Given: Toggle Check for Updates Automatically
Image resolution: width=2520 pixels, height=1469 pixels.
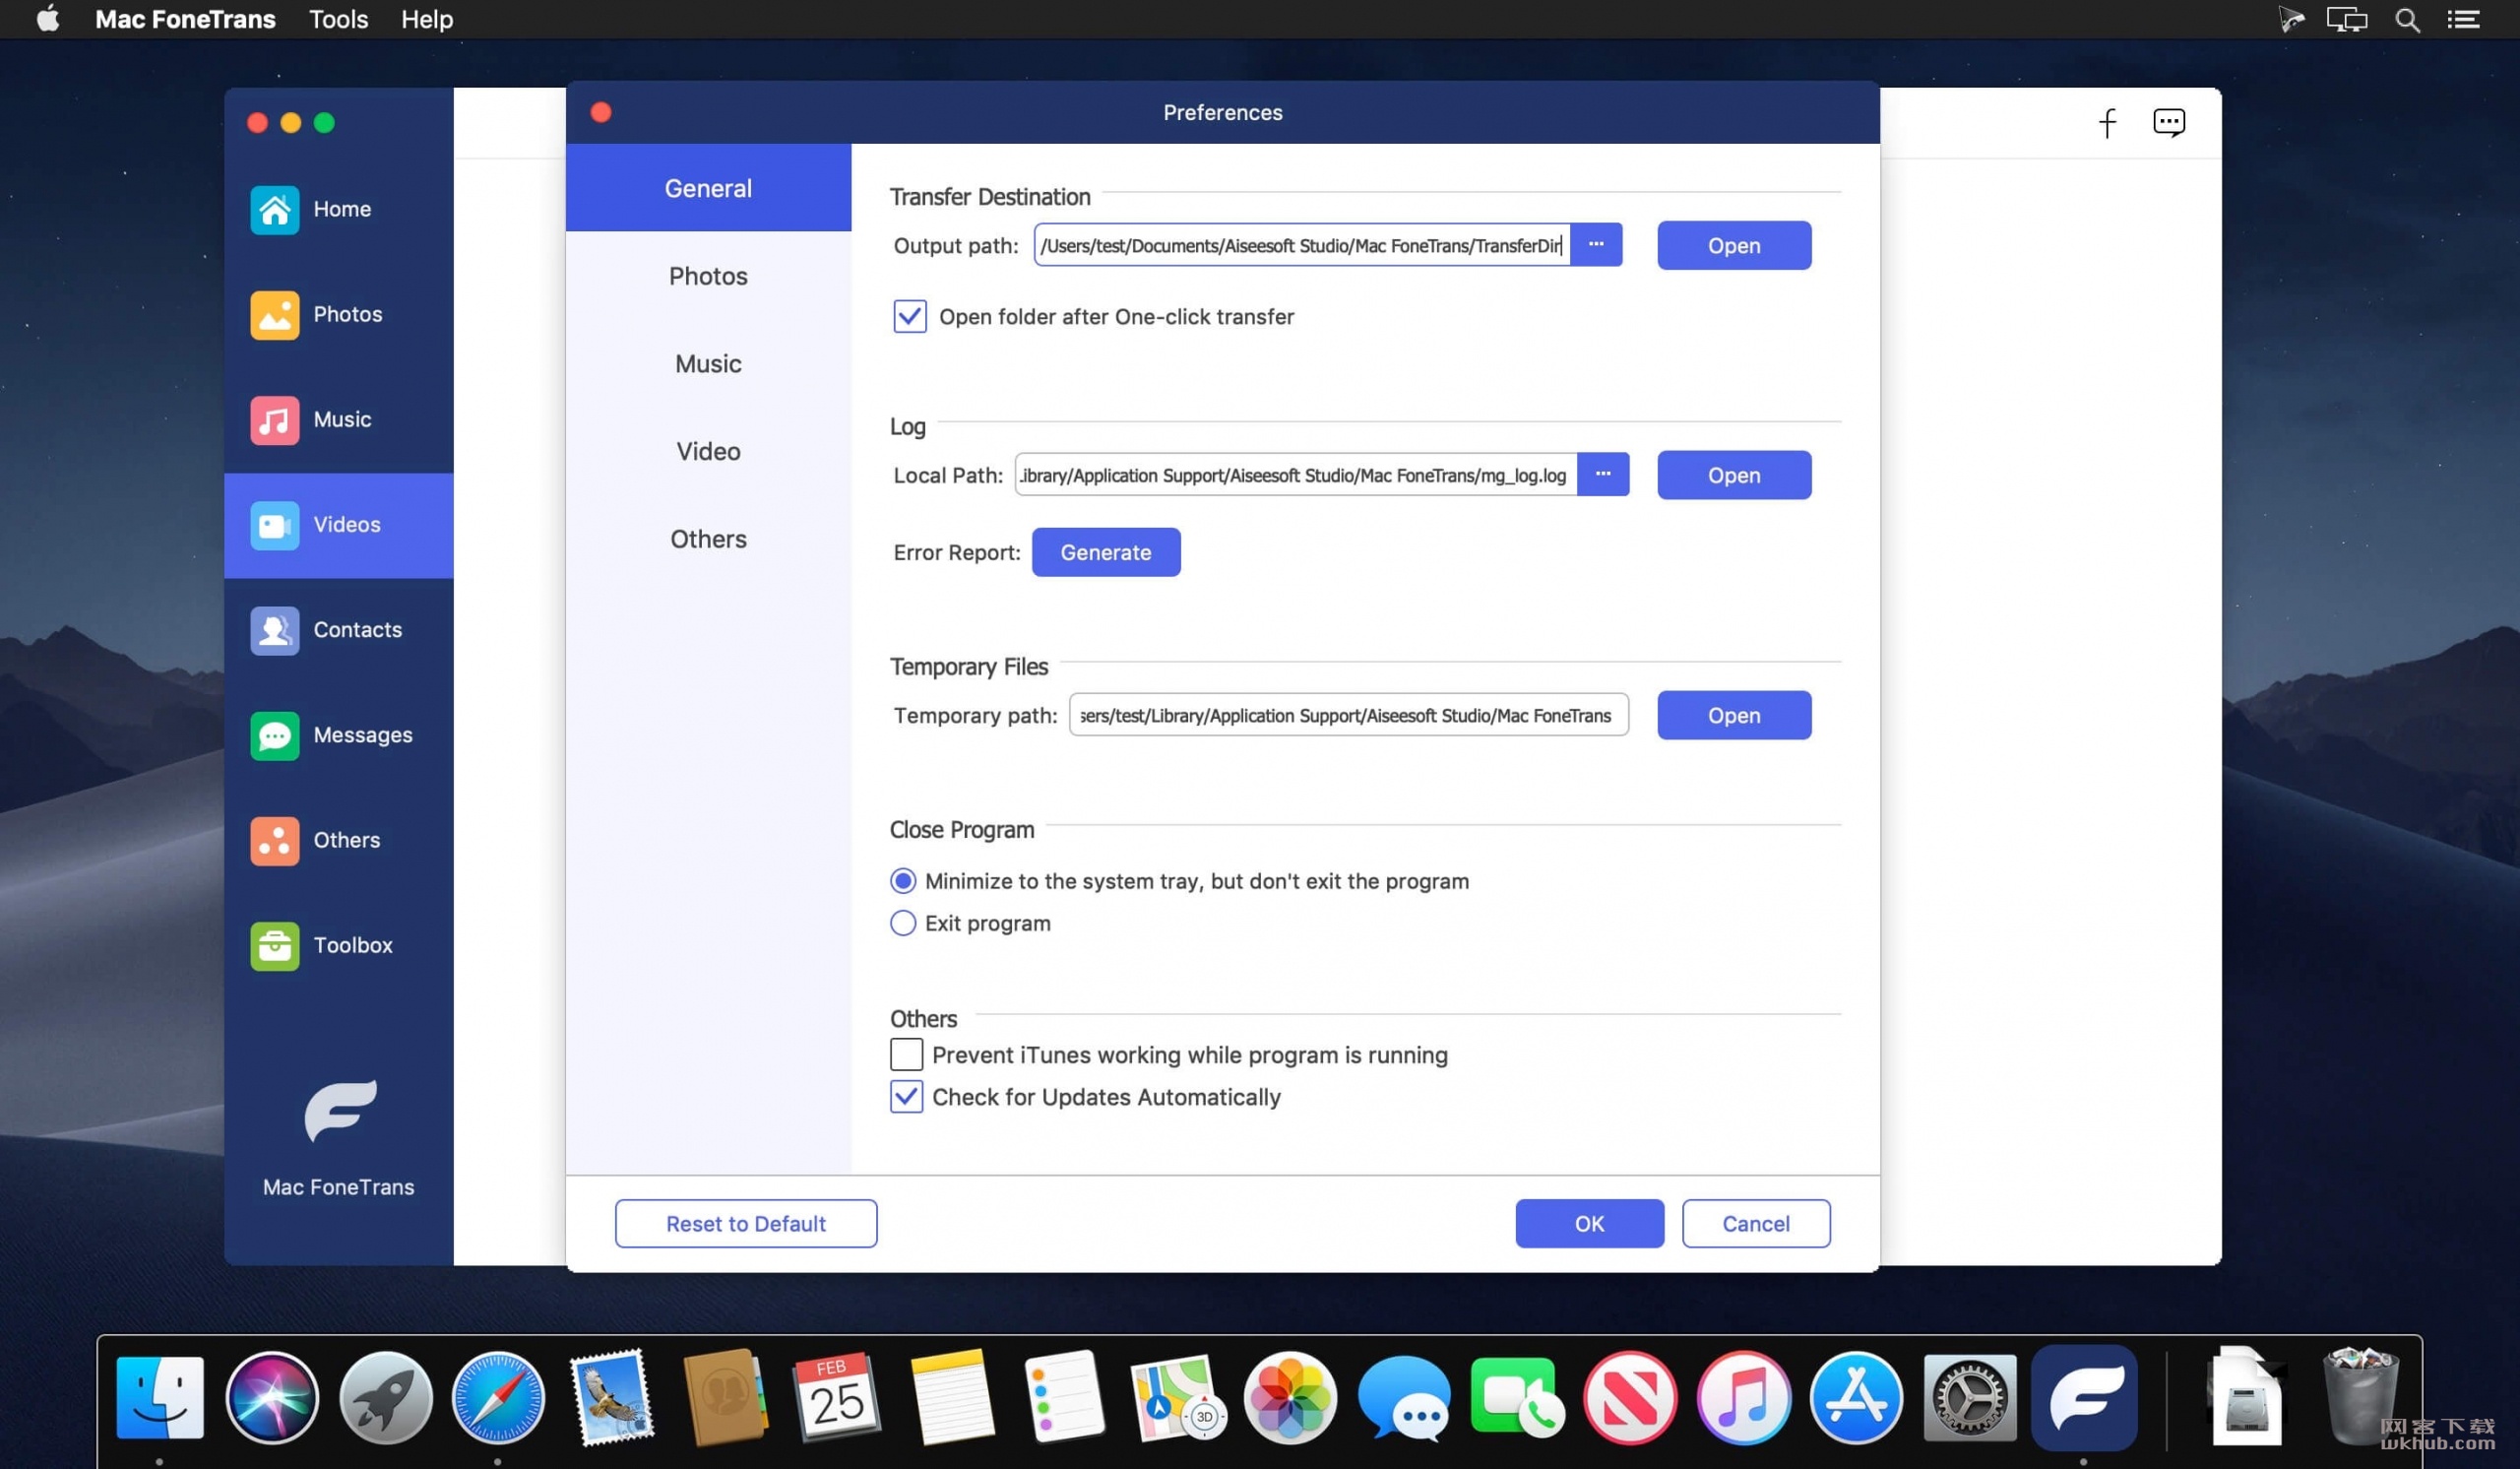Looking at the screenshot, I should click(906, 1097).
